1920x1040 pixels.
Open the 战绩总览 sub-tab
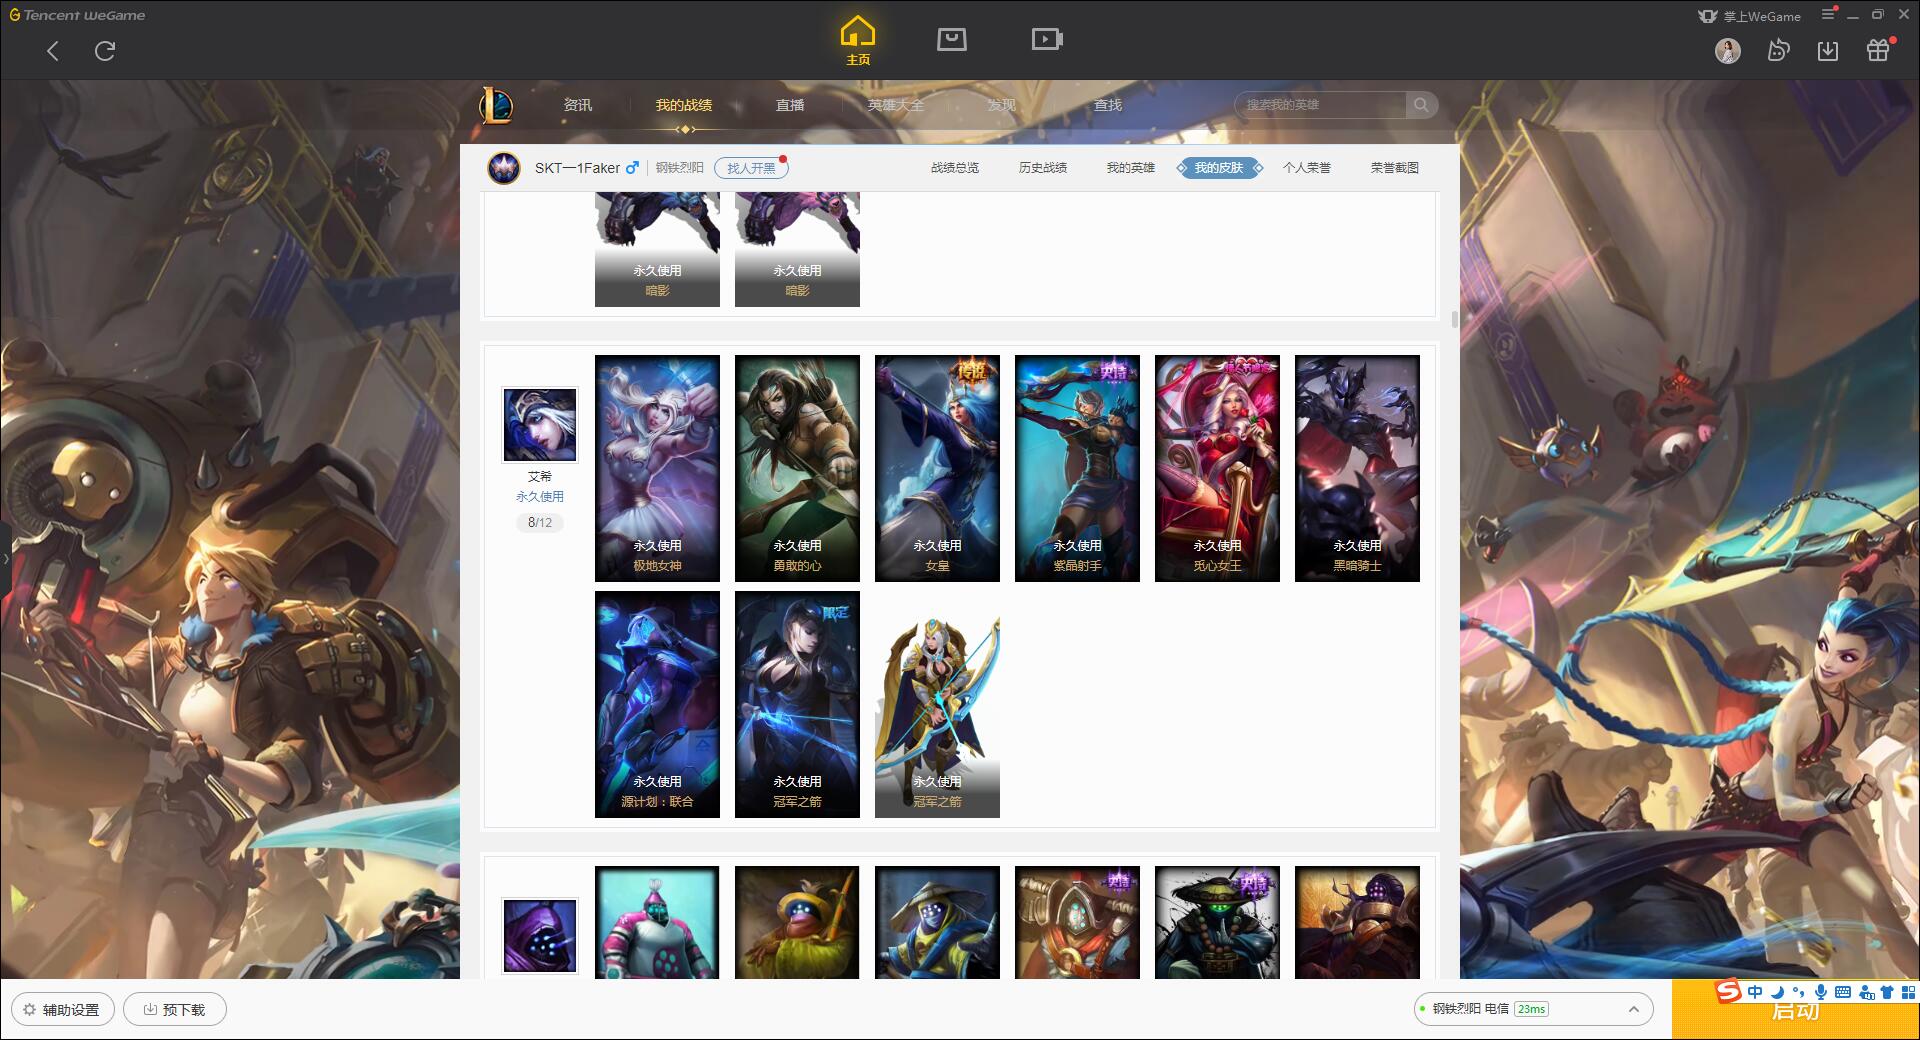[955, 168]
